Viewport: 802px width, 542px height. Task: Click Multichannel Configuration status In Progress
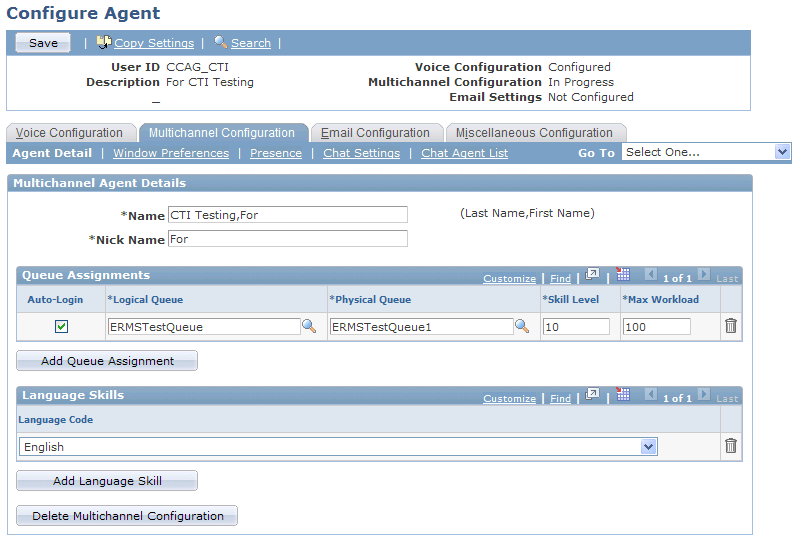point(581,82)
